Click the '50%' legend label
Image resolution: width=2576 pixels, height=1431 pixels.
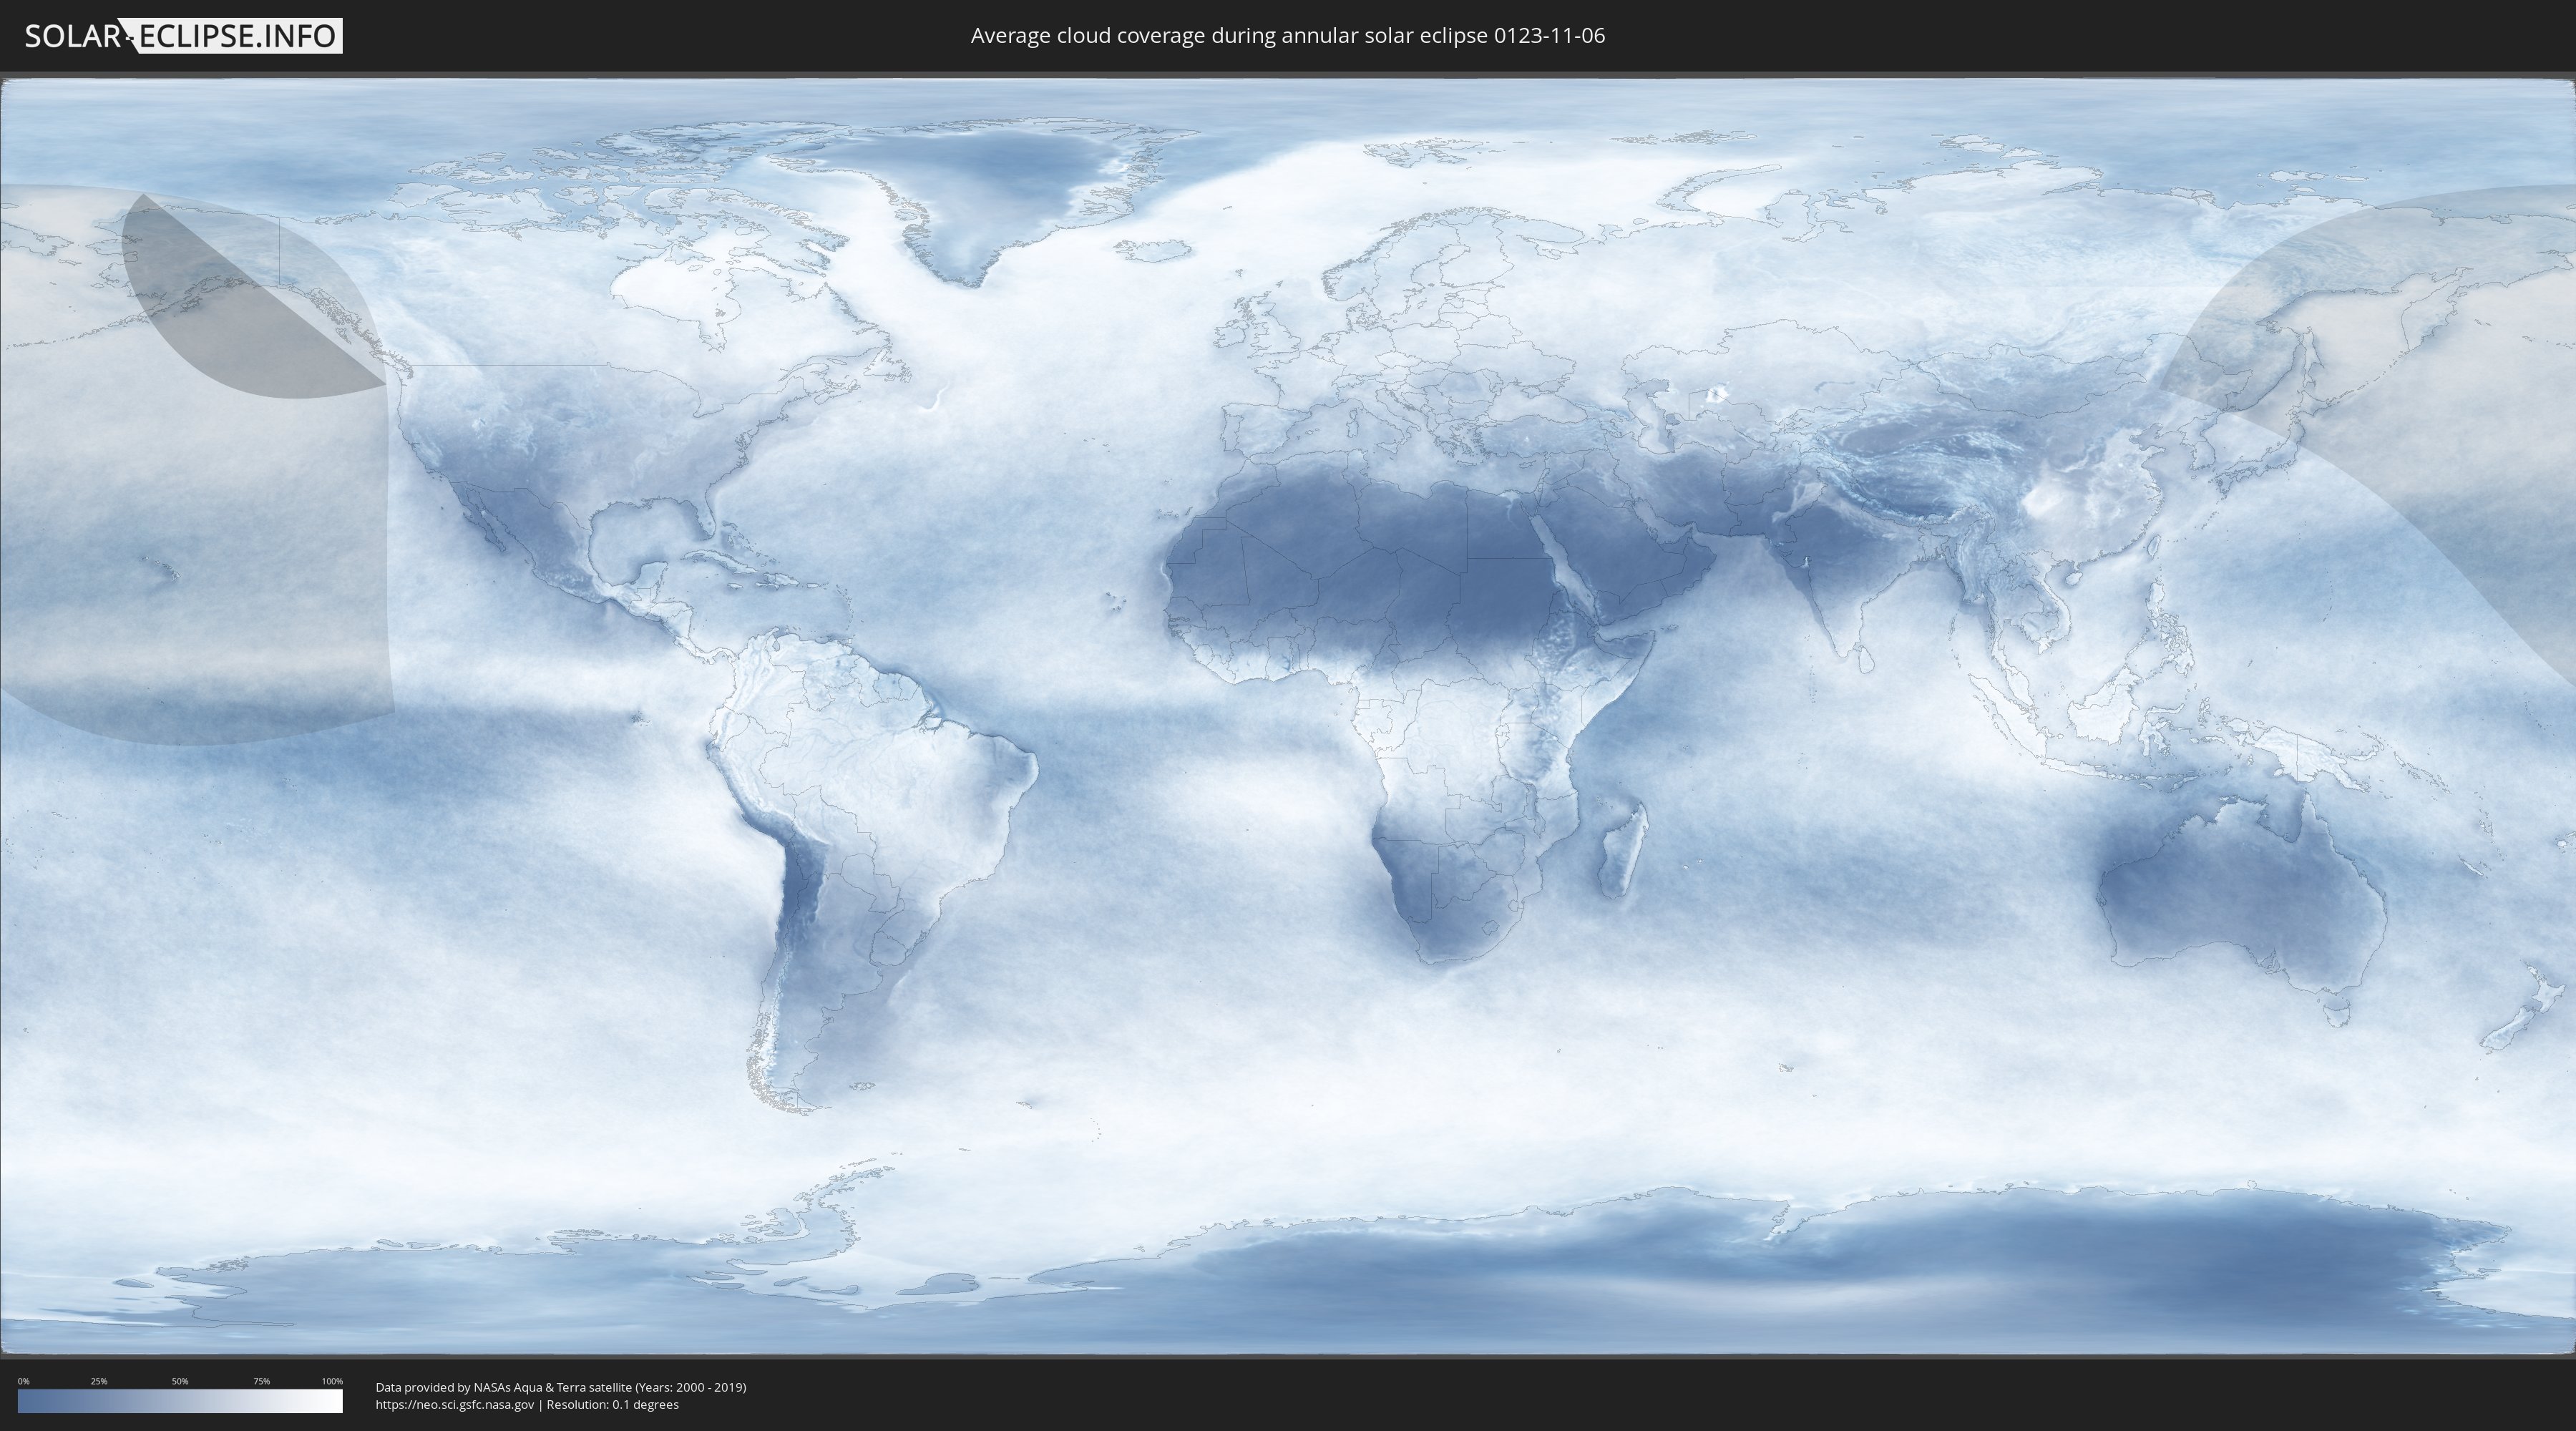(x=180, y=1381)
